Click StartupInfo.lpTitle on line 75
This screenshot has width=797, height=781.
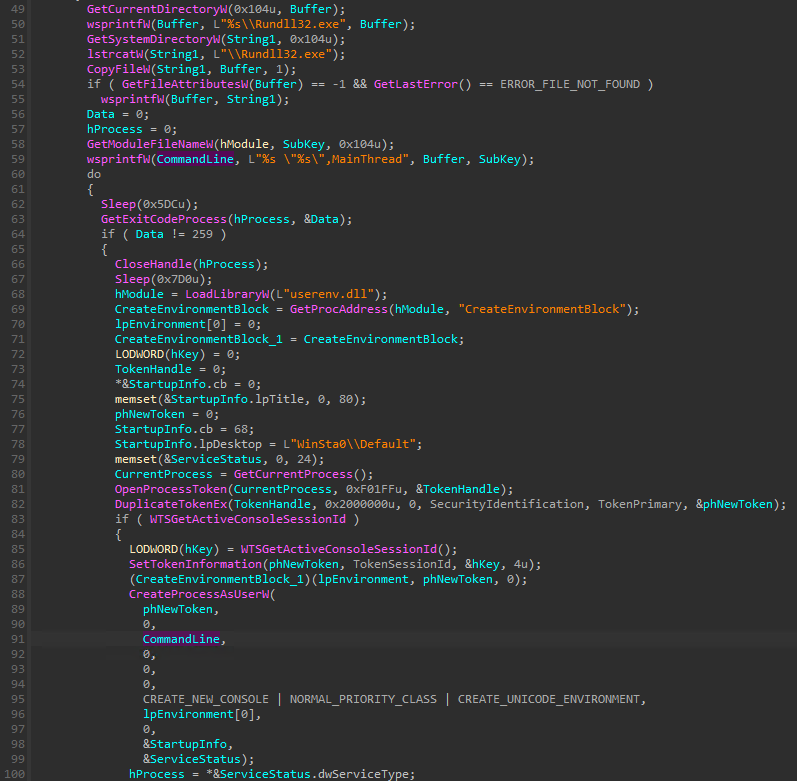237,399
